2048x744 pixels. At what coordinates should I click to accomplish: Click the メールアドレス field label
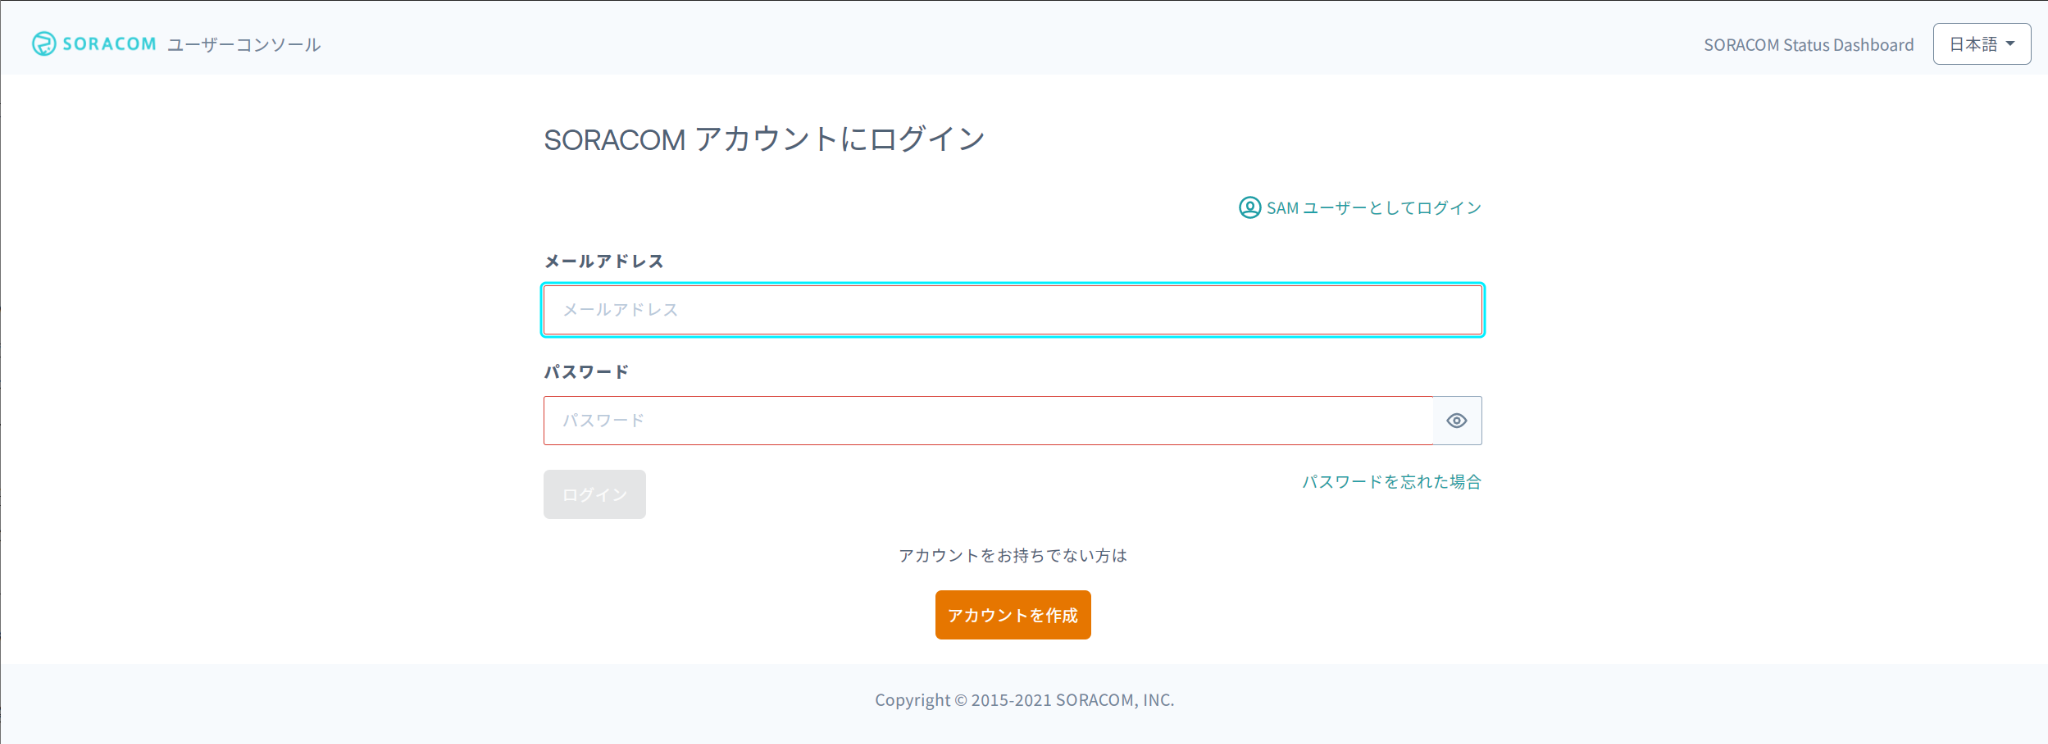click(603, 261)
